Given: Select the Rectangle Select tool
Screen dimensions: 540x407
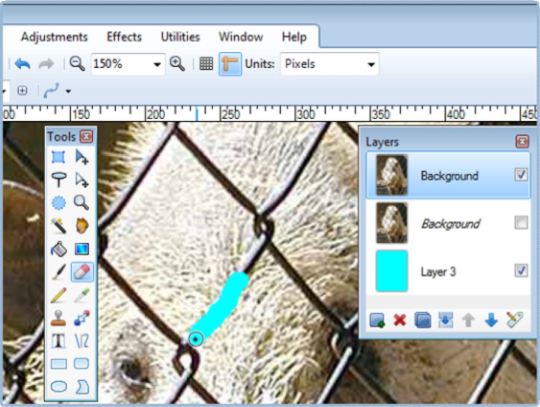Looking at the screenshot, I should tap(59, 157).
